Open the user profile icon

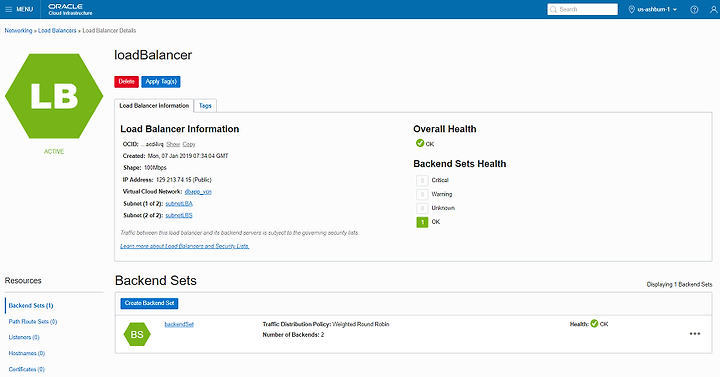(714, 9)
